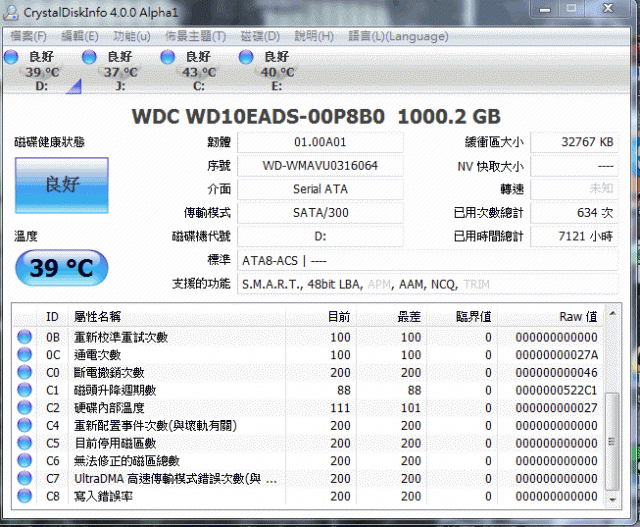Click status icon of attribute C2 row
This screenshot has height=527, width=640.
point(24,408)
